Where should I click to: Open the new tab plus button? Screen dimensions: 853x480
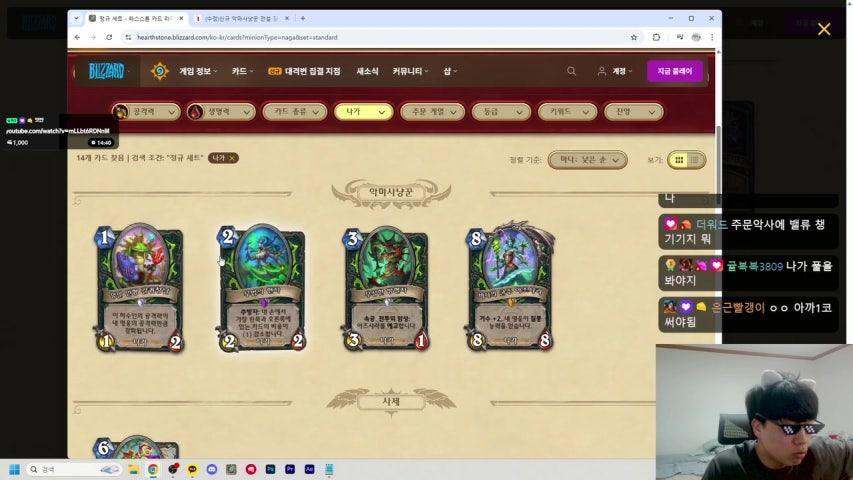click(302, 19)
